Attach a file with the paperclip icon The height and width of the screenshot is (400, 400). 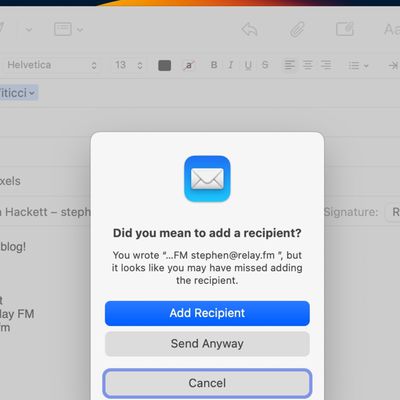pyautogui.click(x=297, y=30)
